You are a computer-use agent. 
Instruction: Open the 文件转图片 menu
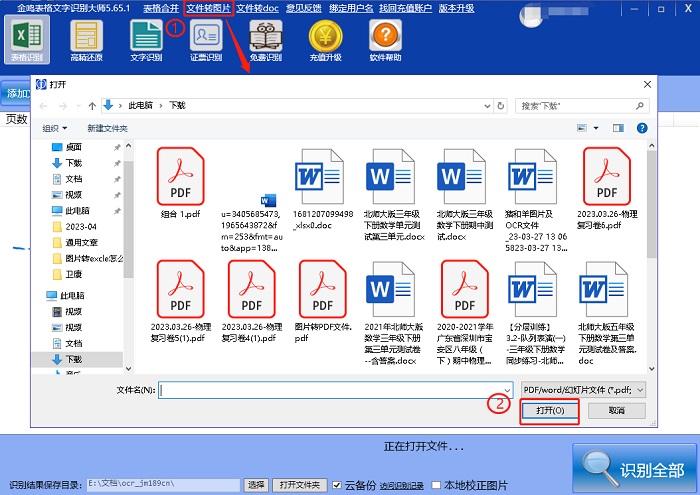coord(208,8)
